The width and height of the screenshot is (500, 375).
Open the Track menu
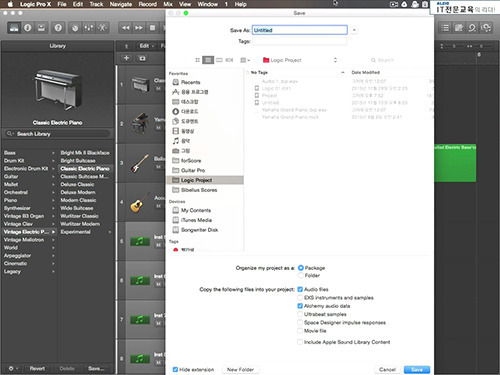96,4
